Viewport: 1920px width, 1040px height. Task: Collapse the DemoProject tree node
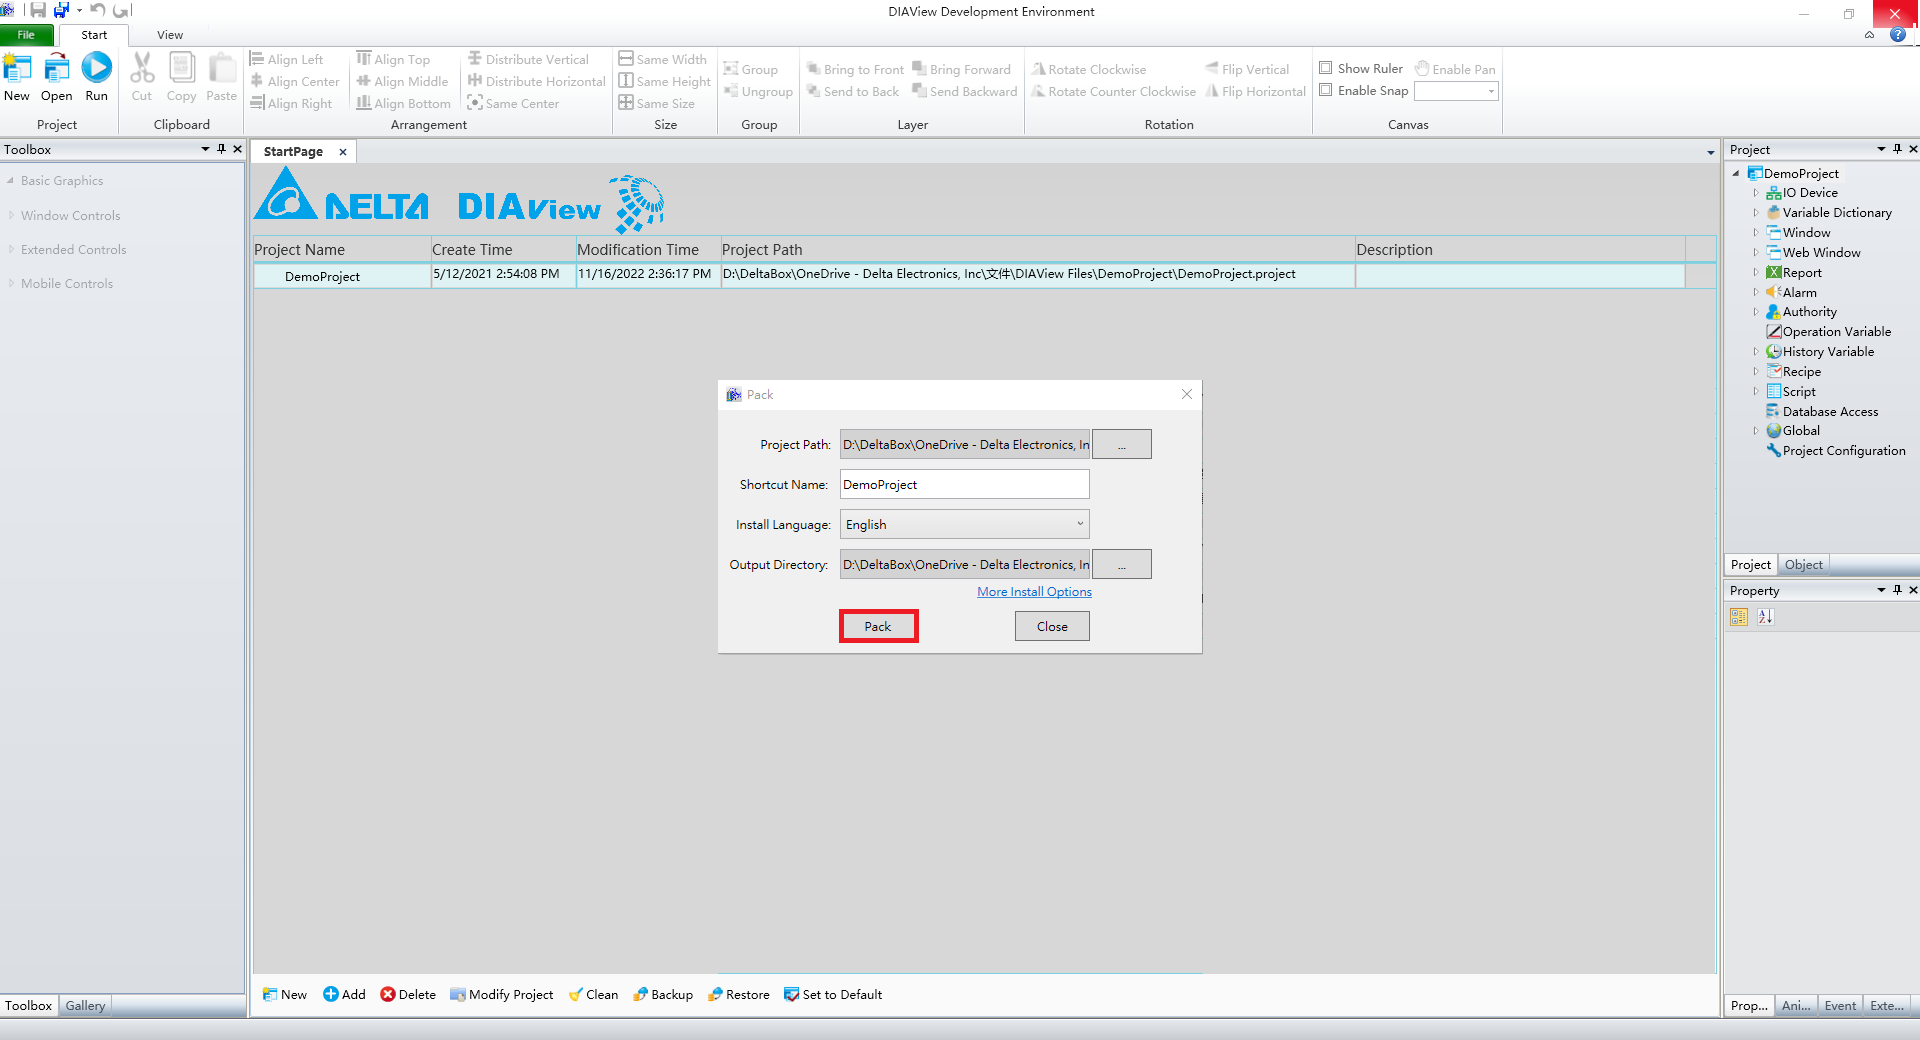1736,173
